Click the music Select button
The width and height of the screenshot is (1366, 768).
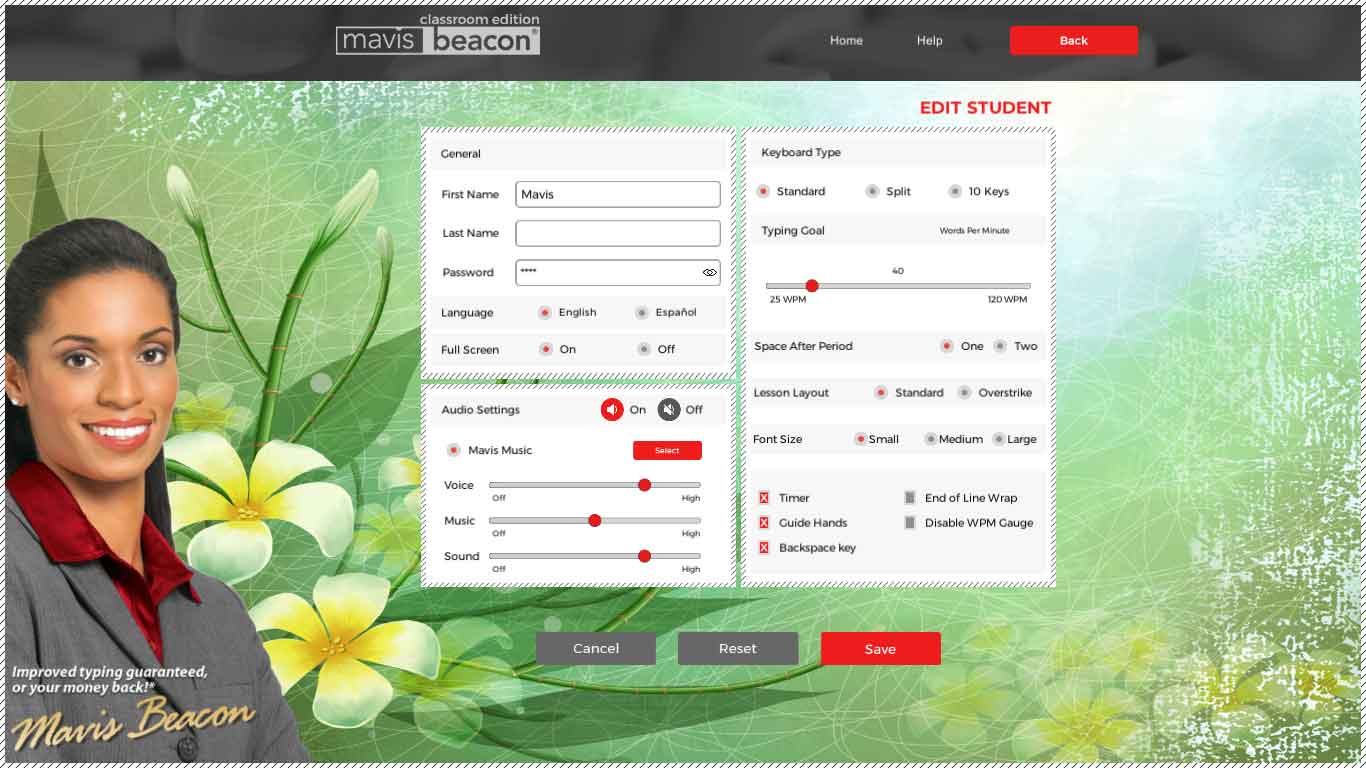(667, 451)
